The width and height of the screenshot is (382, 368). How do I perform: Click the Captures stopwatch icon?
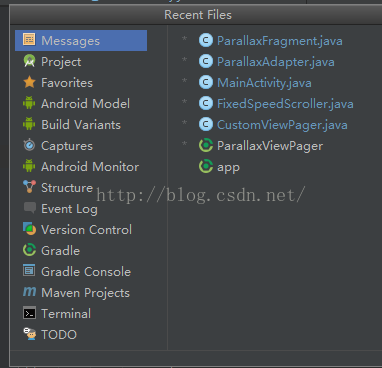click(29, 145)
